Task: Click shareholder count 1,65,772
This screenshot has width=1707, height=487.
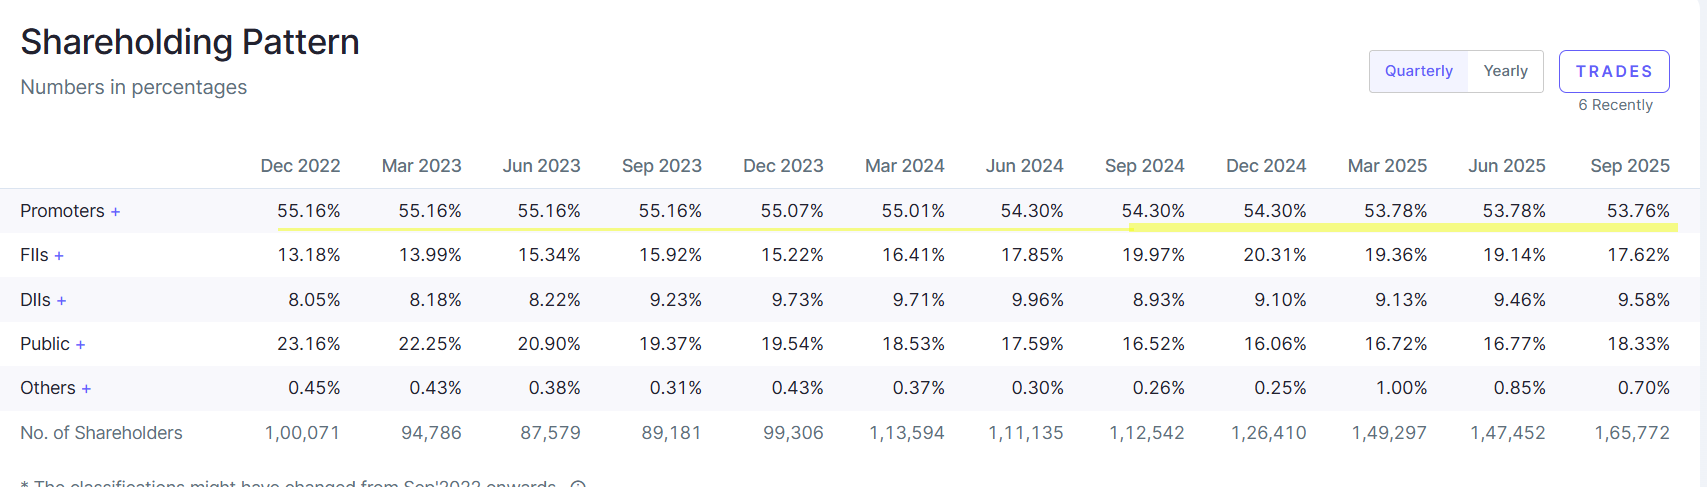Action: pyautogui.click(x=1631, y=433)
